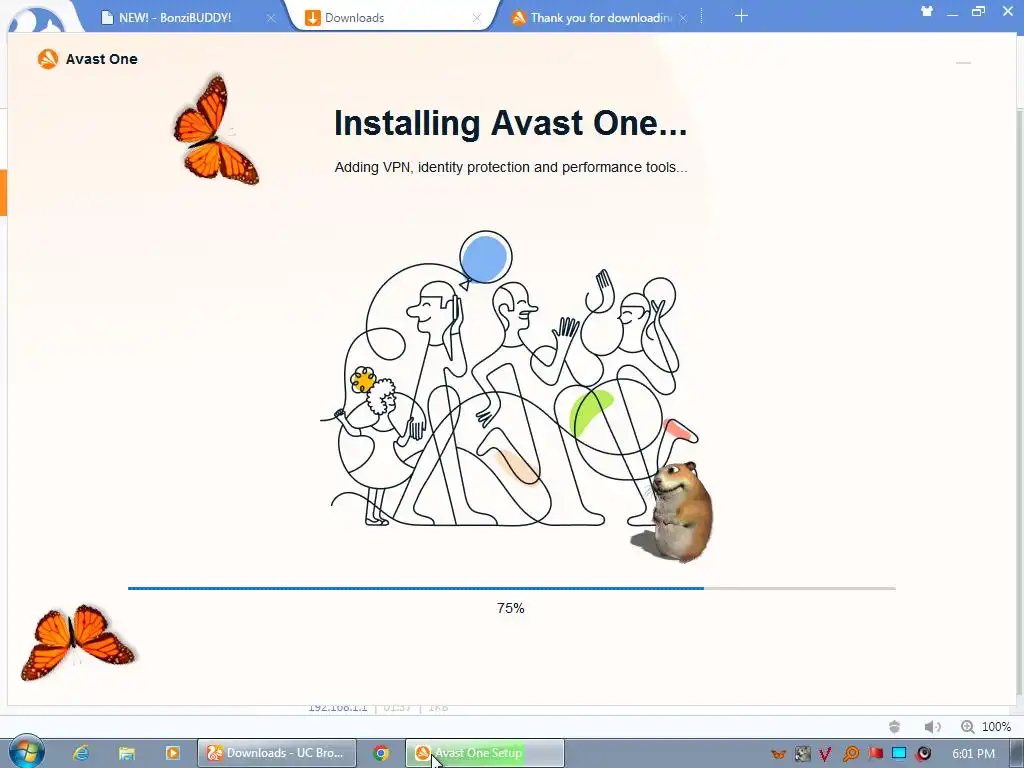Click the installation progress bar

pos(511,588)
